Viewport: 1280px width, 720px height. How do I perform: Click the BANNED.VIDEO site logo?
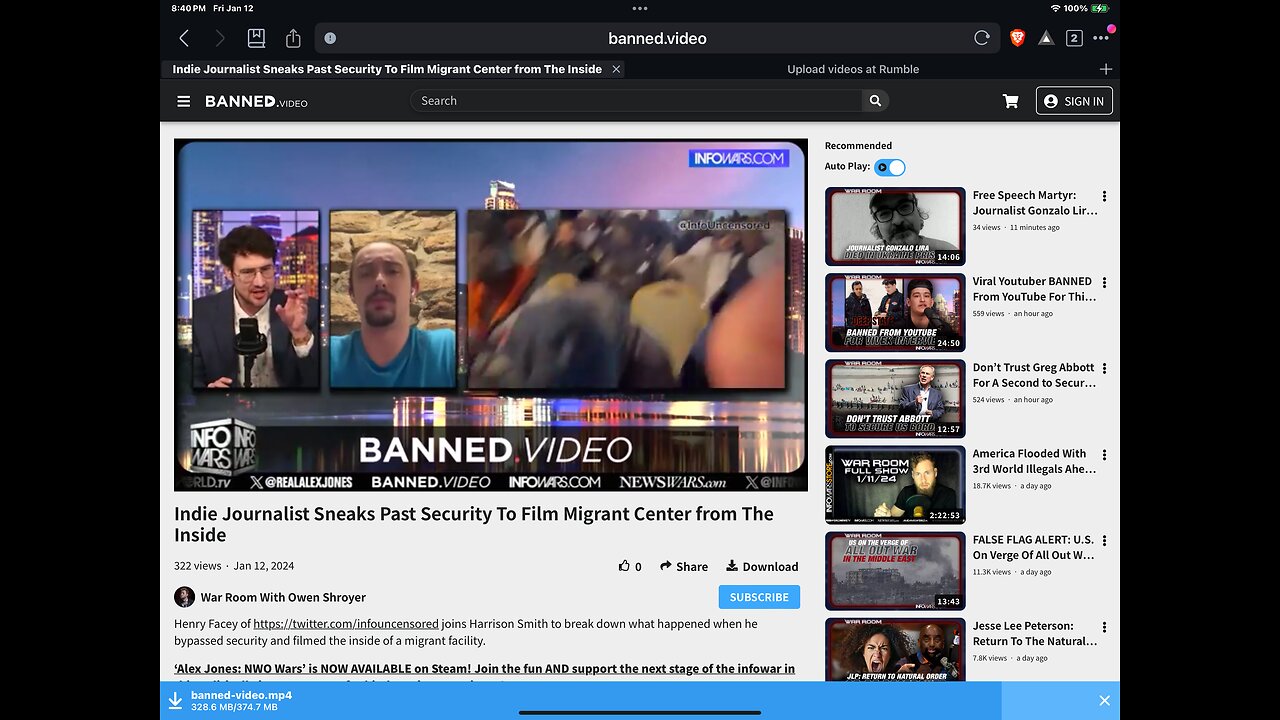256,101
